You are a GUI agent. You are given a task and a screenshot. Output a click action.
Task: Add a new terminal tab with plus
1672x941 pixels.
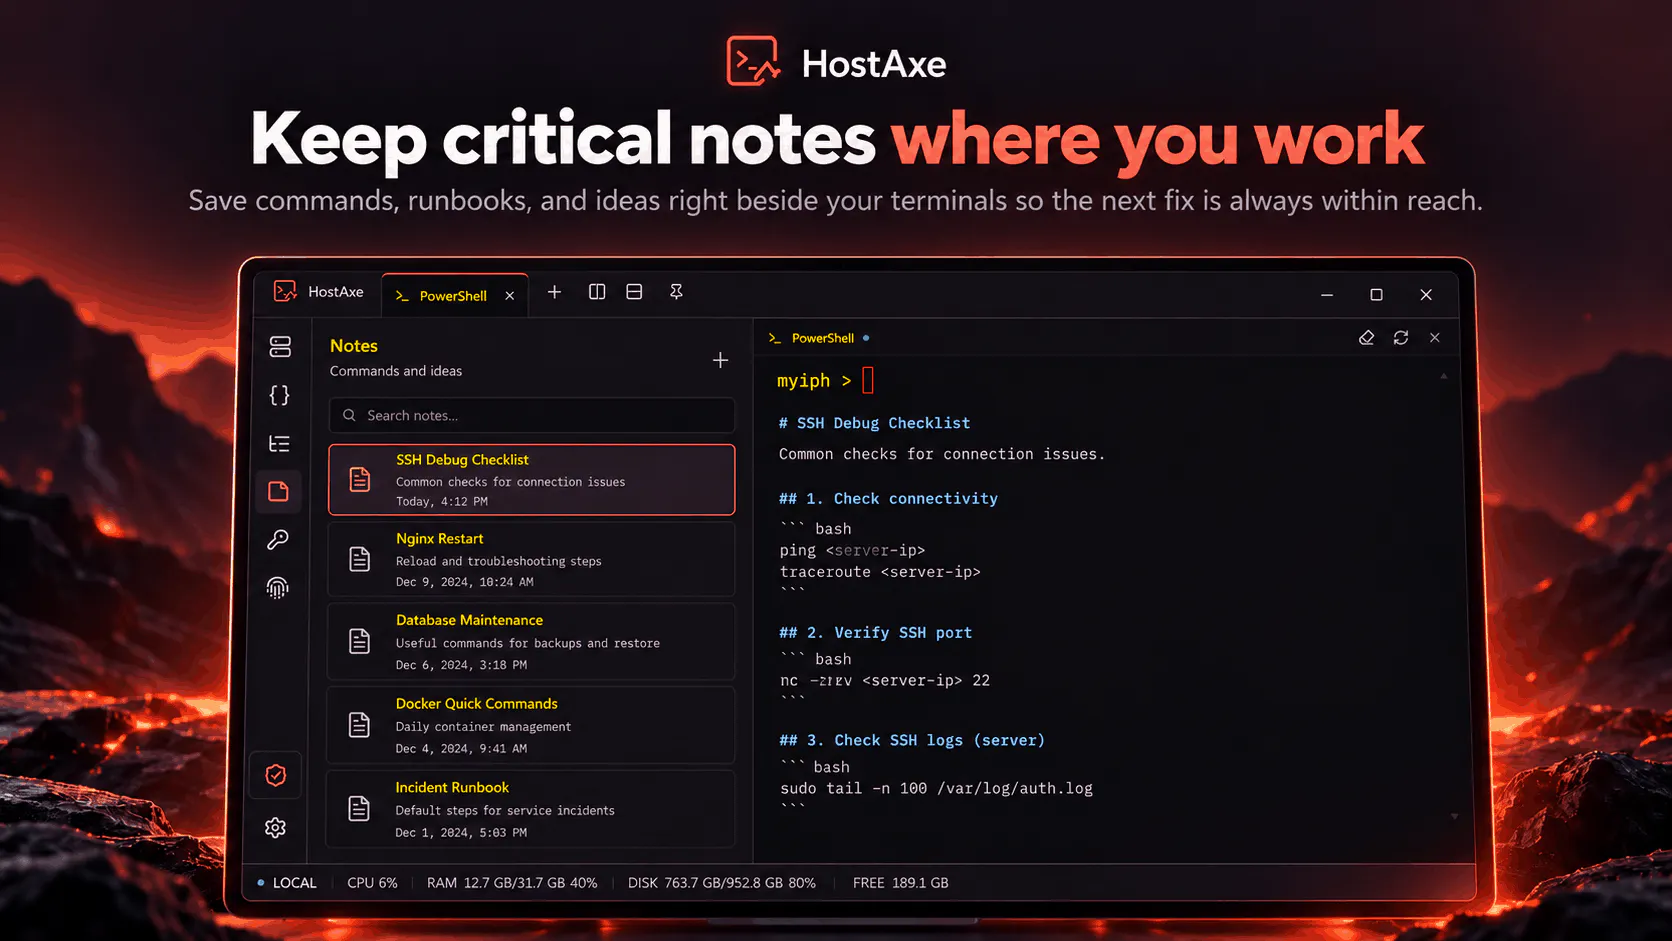554,292
